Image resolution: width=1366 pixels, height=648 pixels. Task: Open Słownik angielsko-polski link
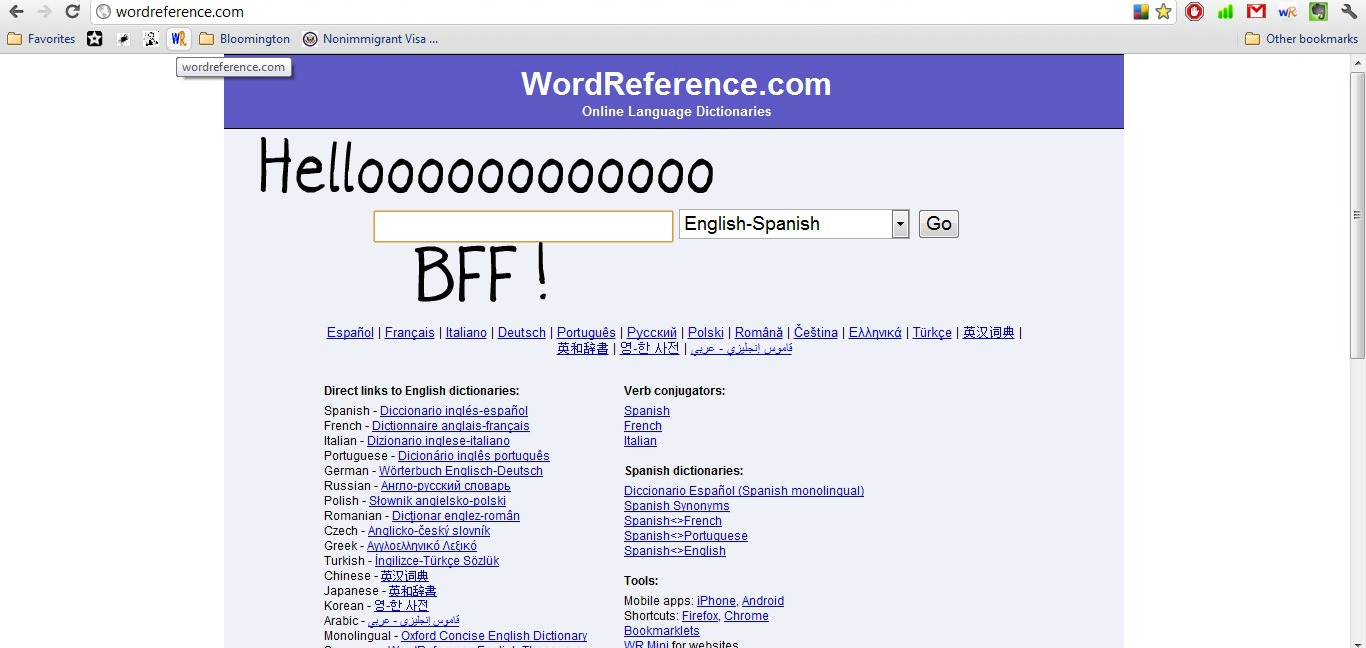(x=437, y=501)
